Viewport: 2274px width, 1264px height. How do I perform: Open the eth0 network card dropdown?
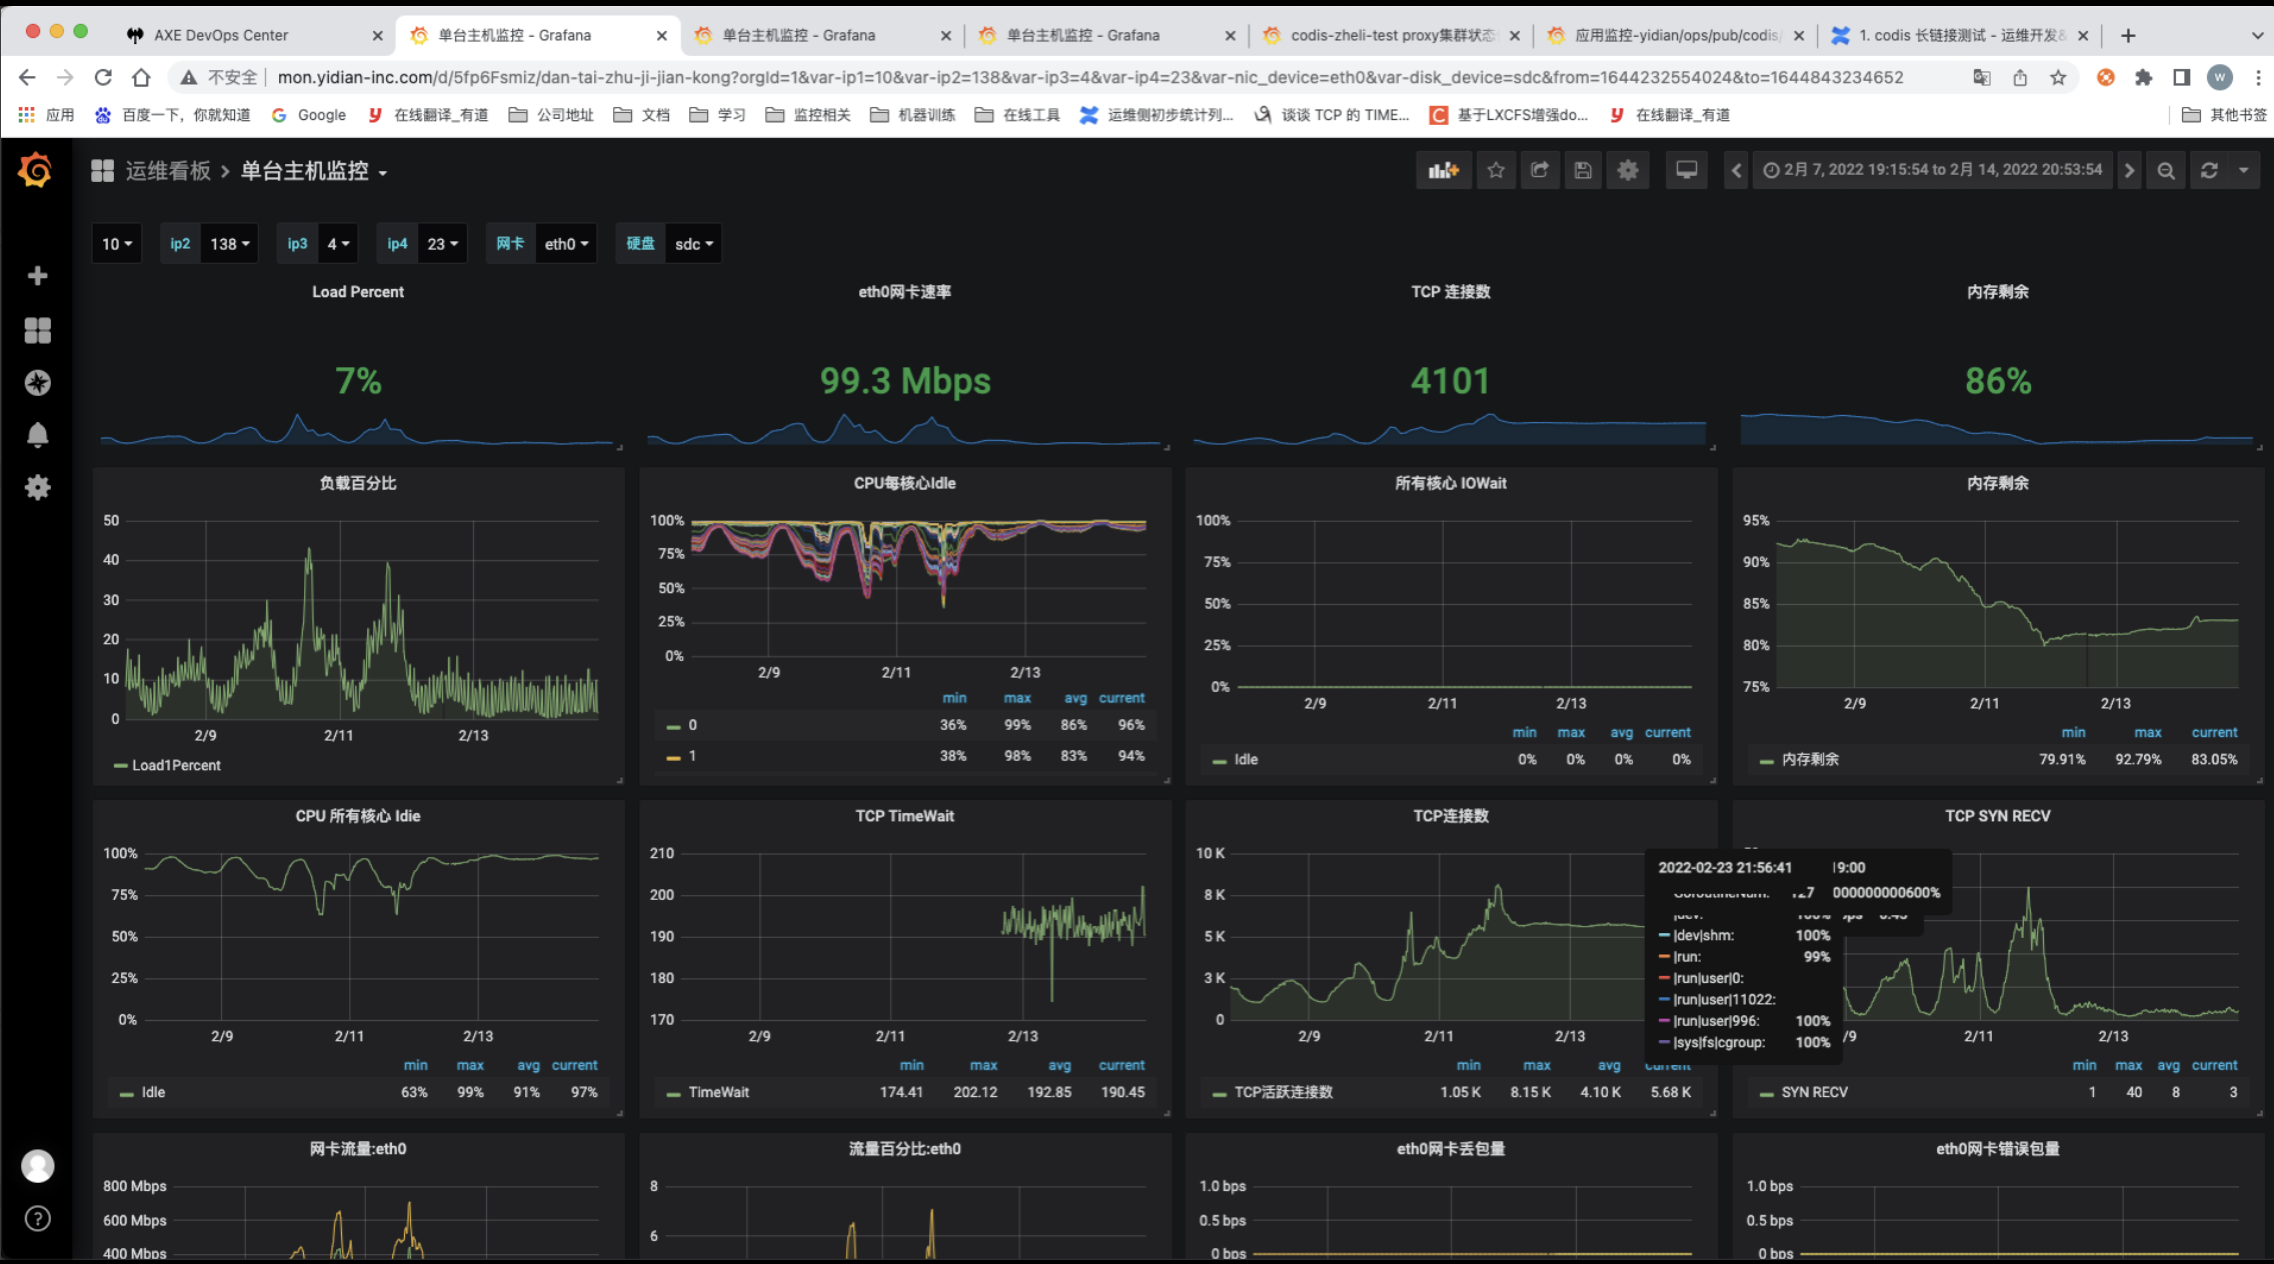(566, 244)
